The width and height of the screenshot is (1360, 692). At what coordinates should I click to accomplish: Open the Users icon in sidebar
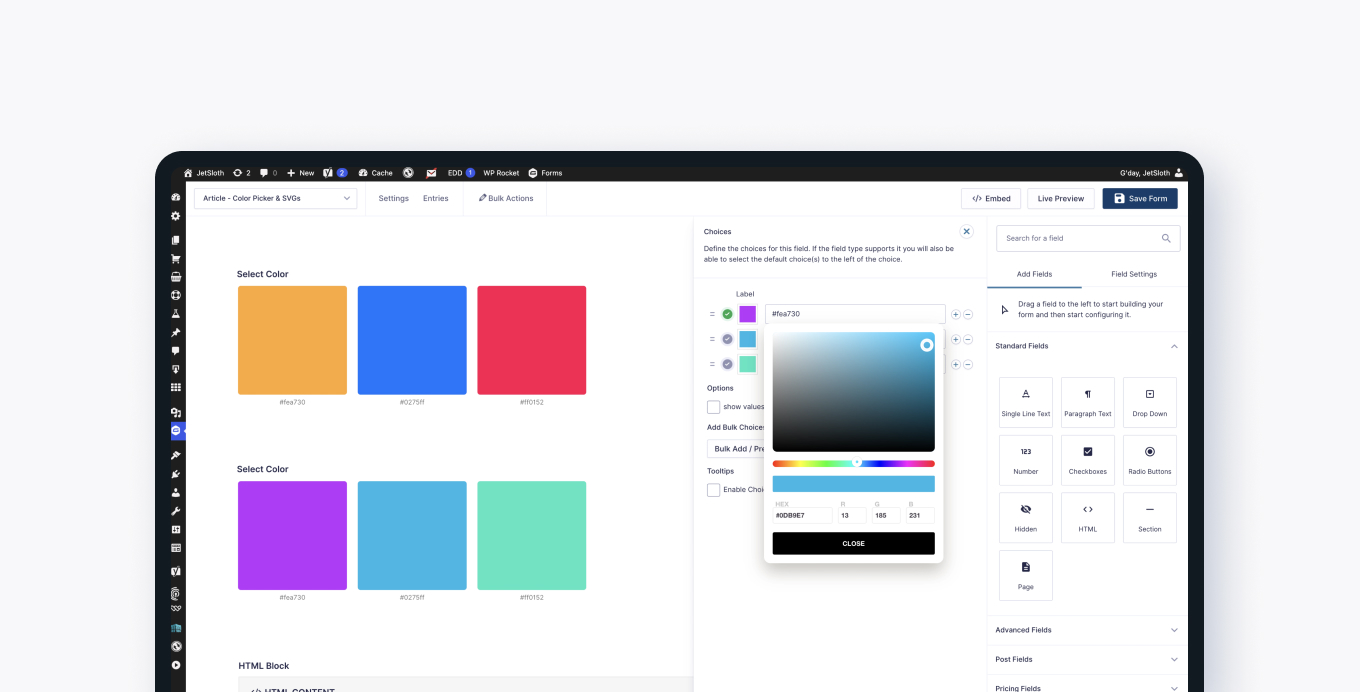176,492
